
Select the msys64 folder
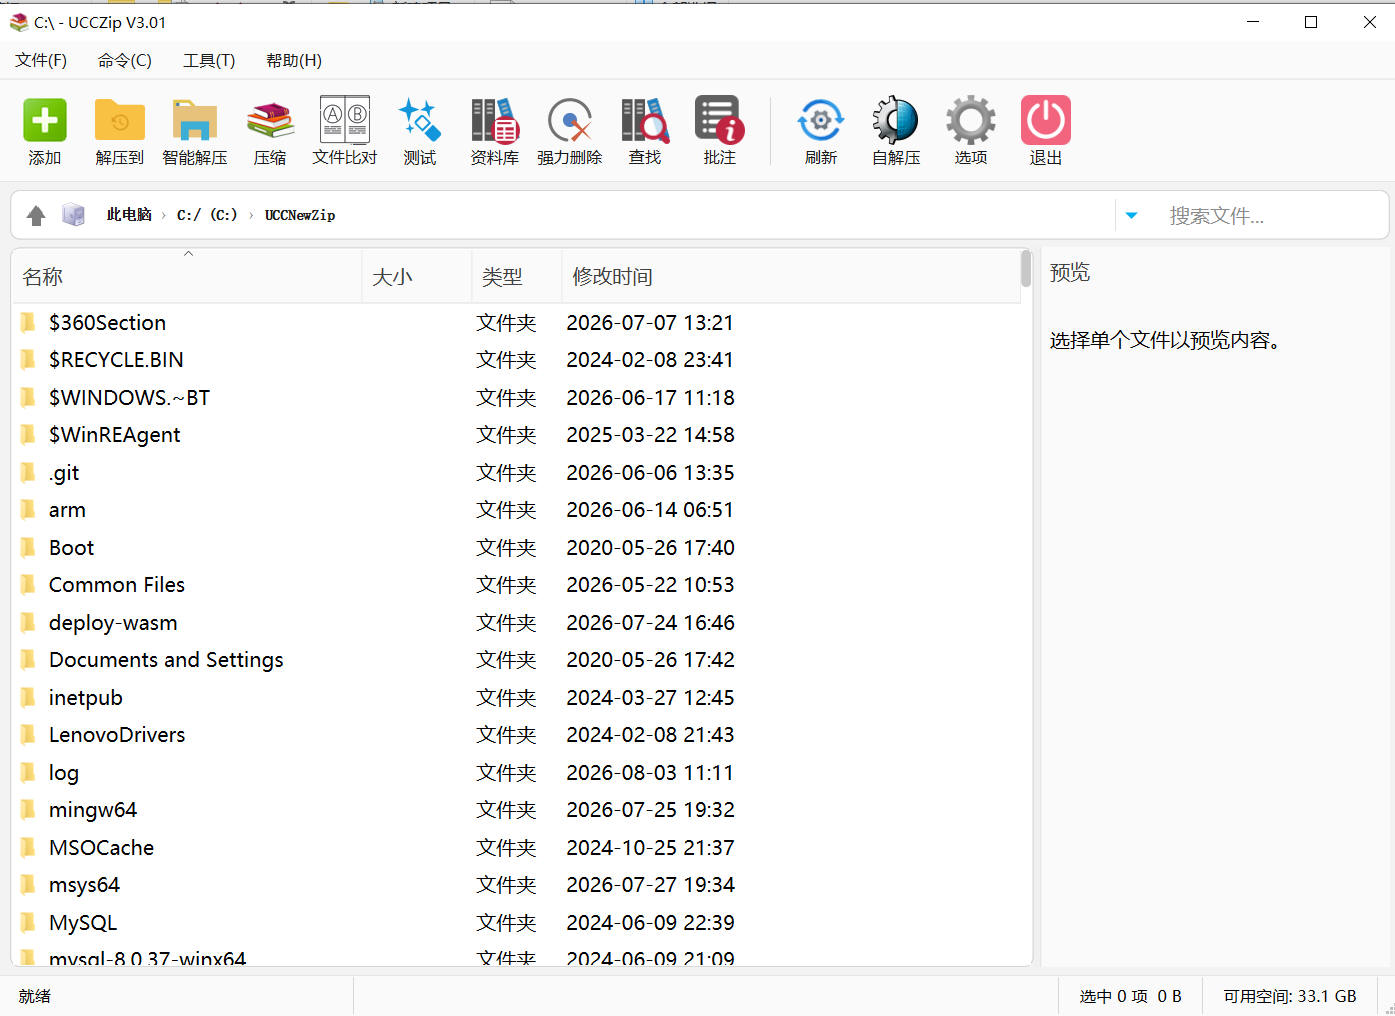pyautogui.click(x=516, y=885)
